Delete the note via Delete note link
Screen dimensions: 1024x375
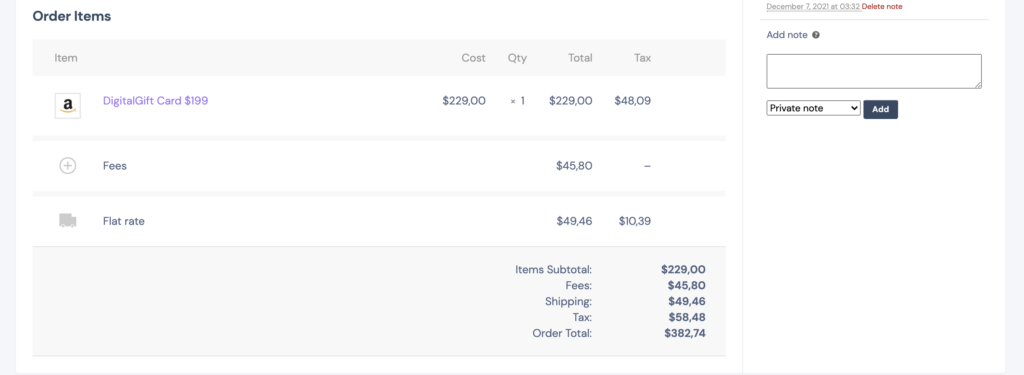tap(882, 7)
